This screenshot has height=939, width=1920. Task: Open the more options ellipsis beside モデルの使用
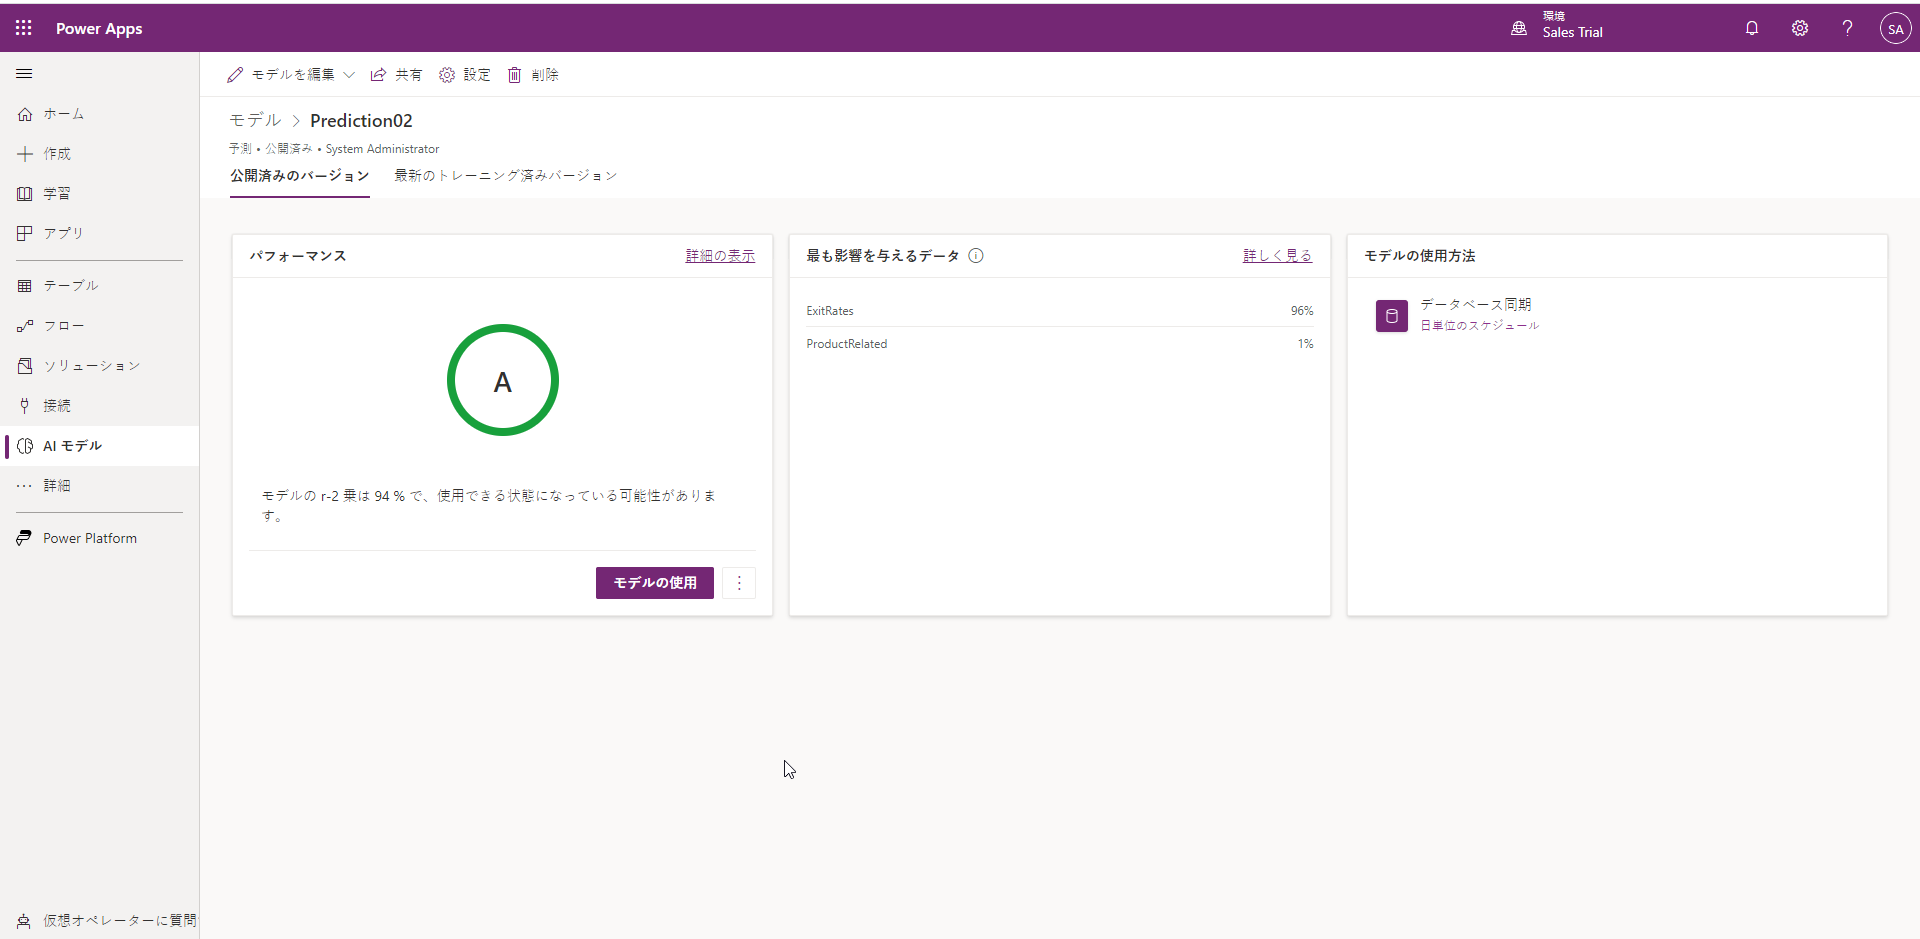tap(739, 583)
